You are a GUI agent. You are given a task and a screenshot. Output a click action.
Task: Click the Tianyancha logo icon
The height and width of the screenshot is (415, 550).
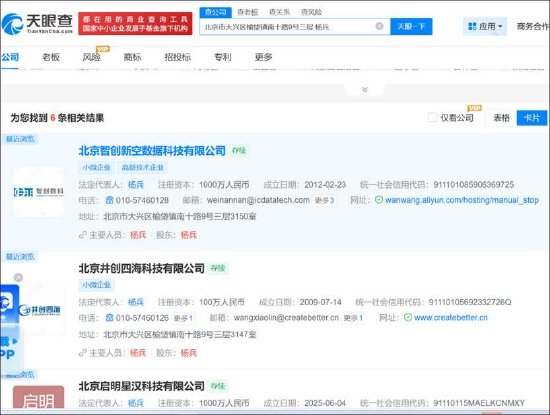(12, 24)
